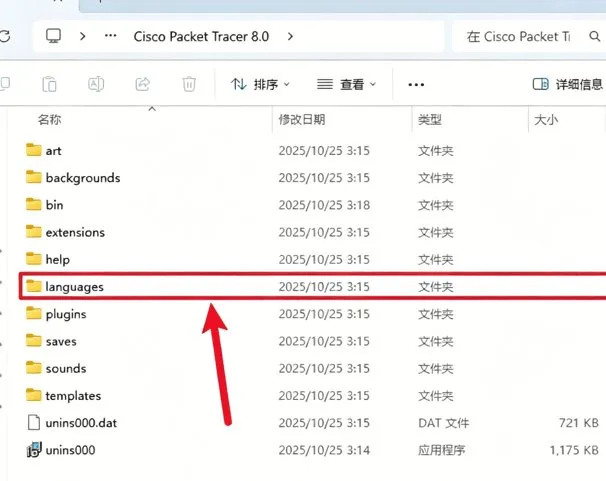The height and width of the screenshot is (481, 606).
Task: Click the unins000.dat file name
Action: coord(81,423)
